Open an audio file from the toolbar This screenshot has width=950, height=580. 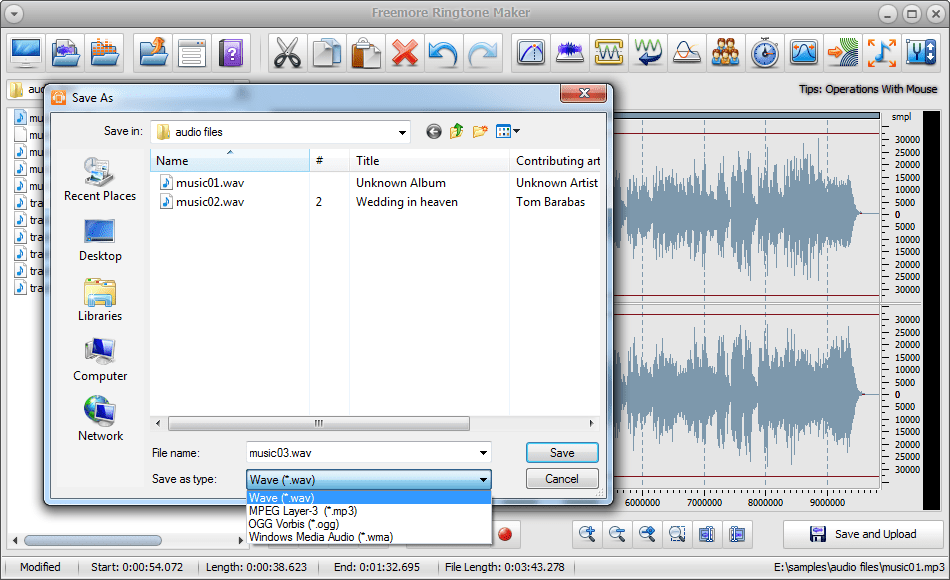65,52
